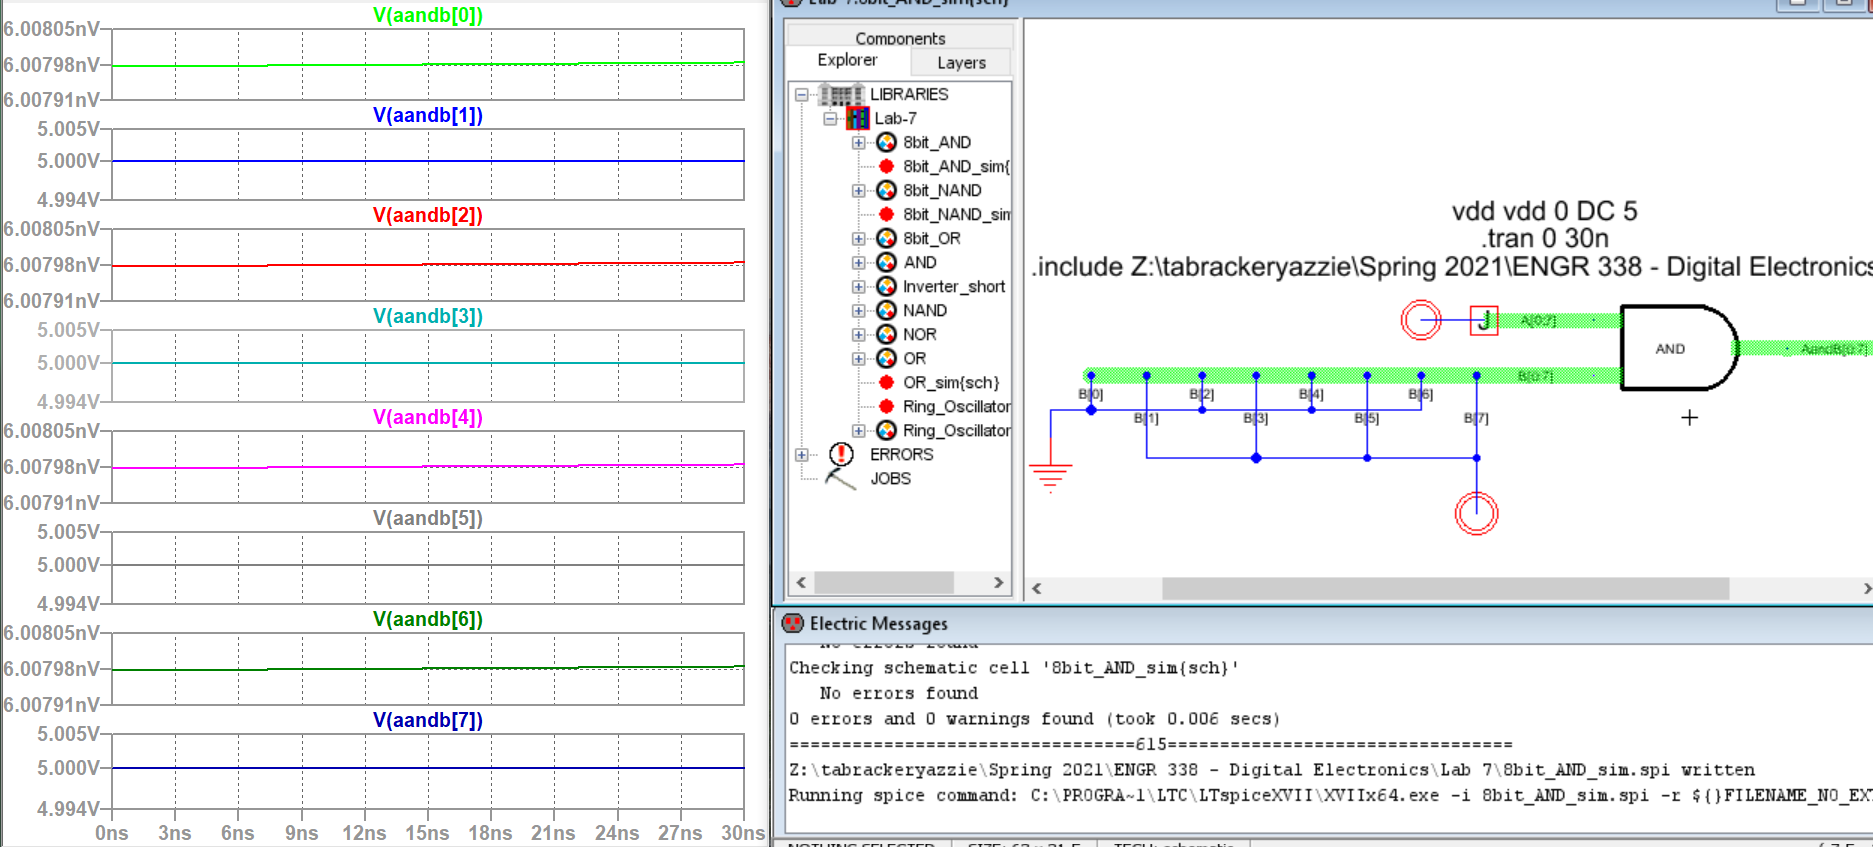Screen dimensions: 1873x847
Task: Click the V(aandb[4]) trace label
Action: pos(427,417)
